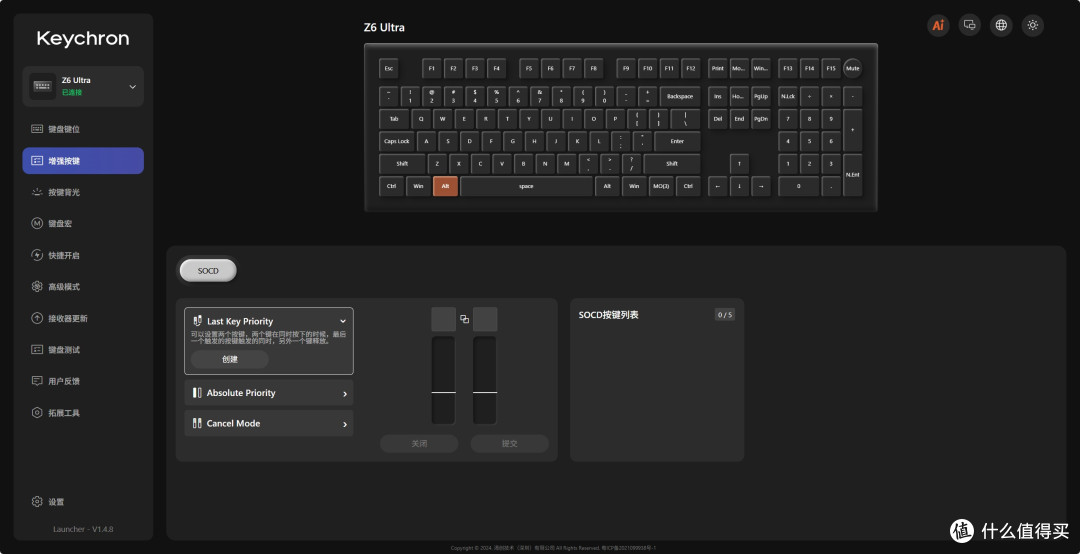
Task: Click the left arrow key on keyboard
Action: (717, 186)
